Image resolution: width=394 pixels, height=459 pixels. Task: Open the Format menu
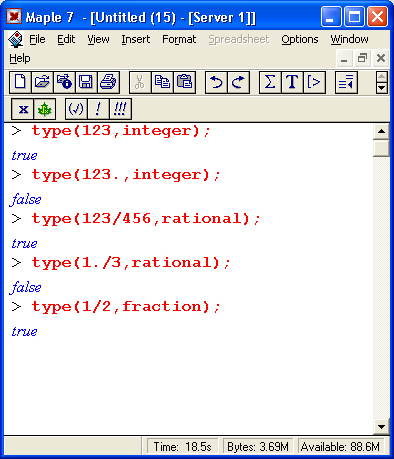point(179,39)
